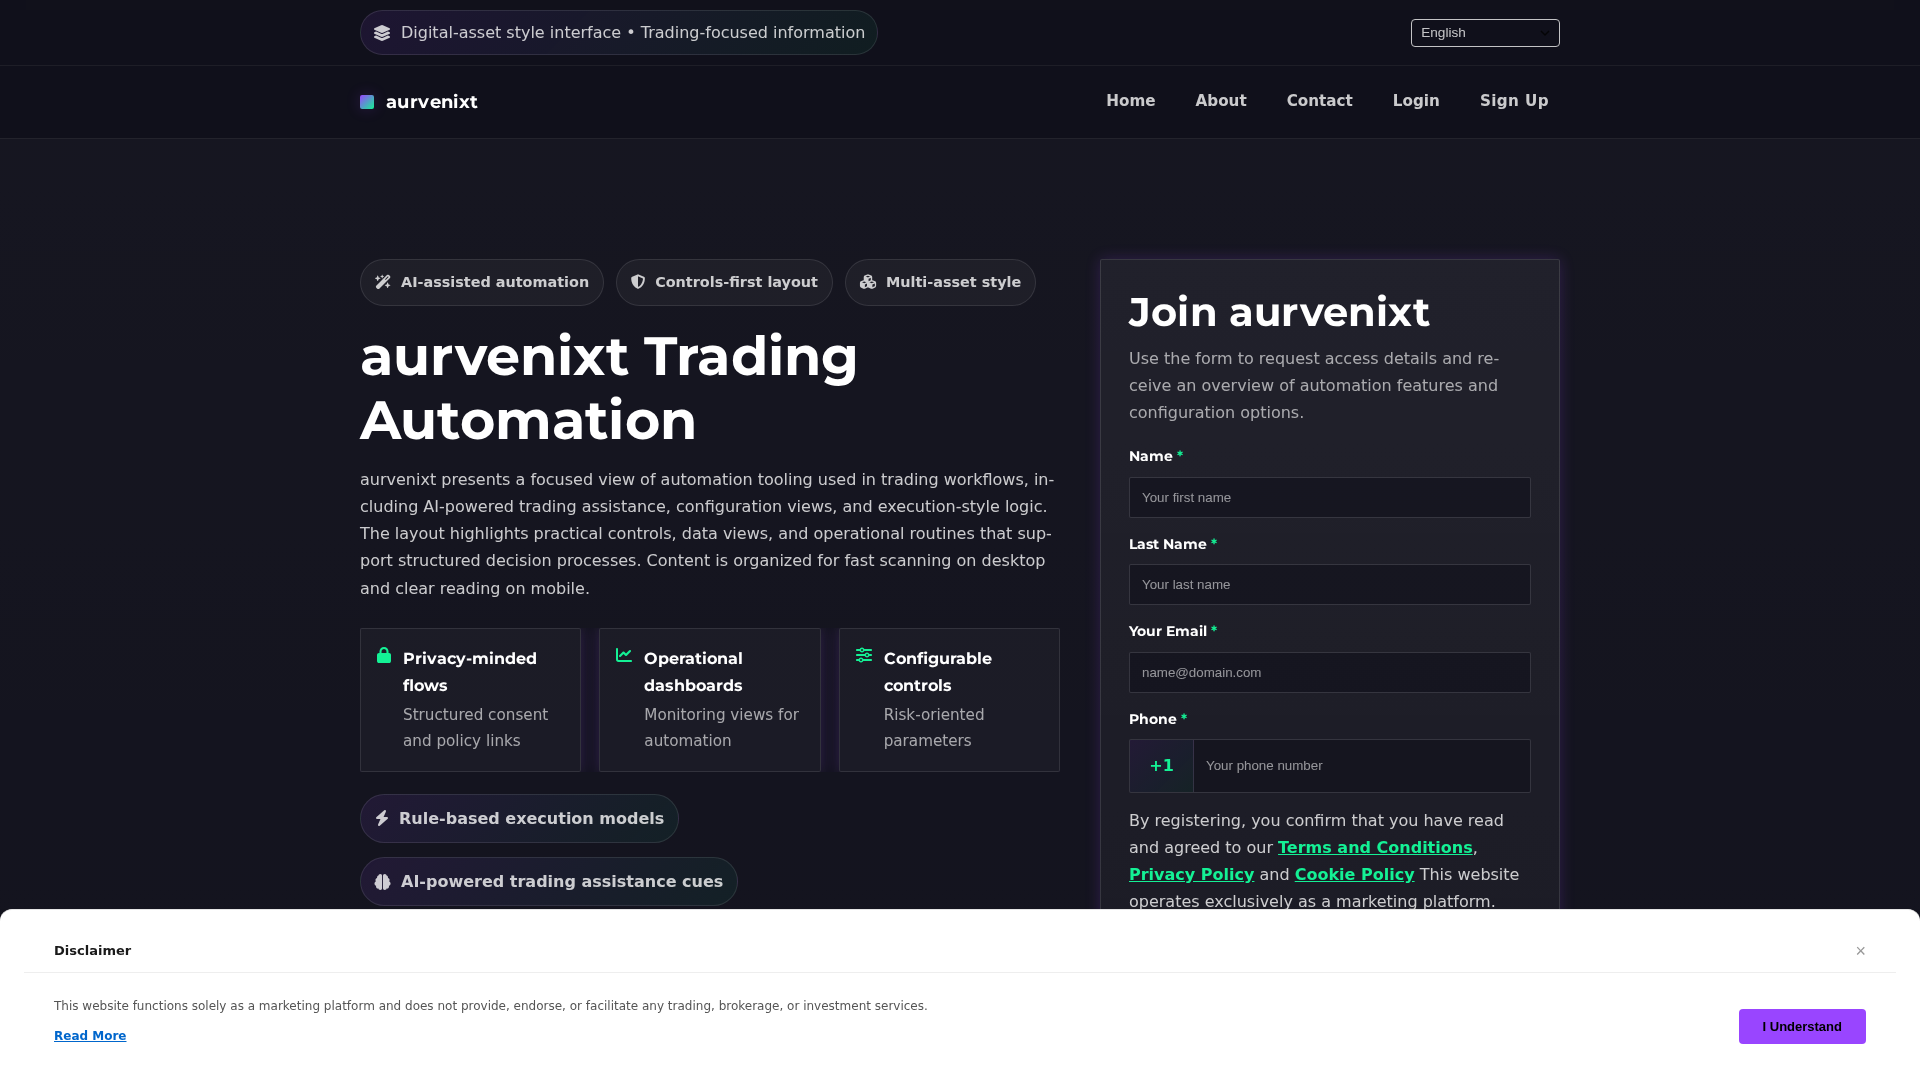Close the Disclaimer banner with X
Viewport: 1920px width, 1080px height.
pos(1861,951)
